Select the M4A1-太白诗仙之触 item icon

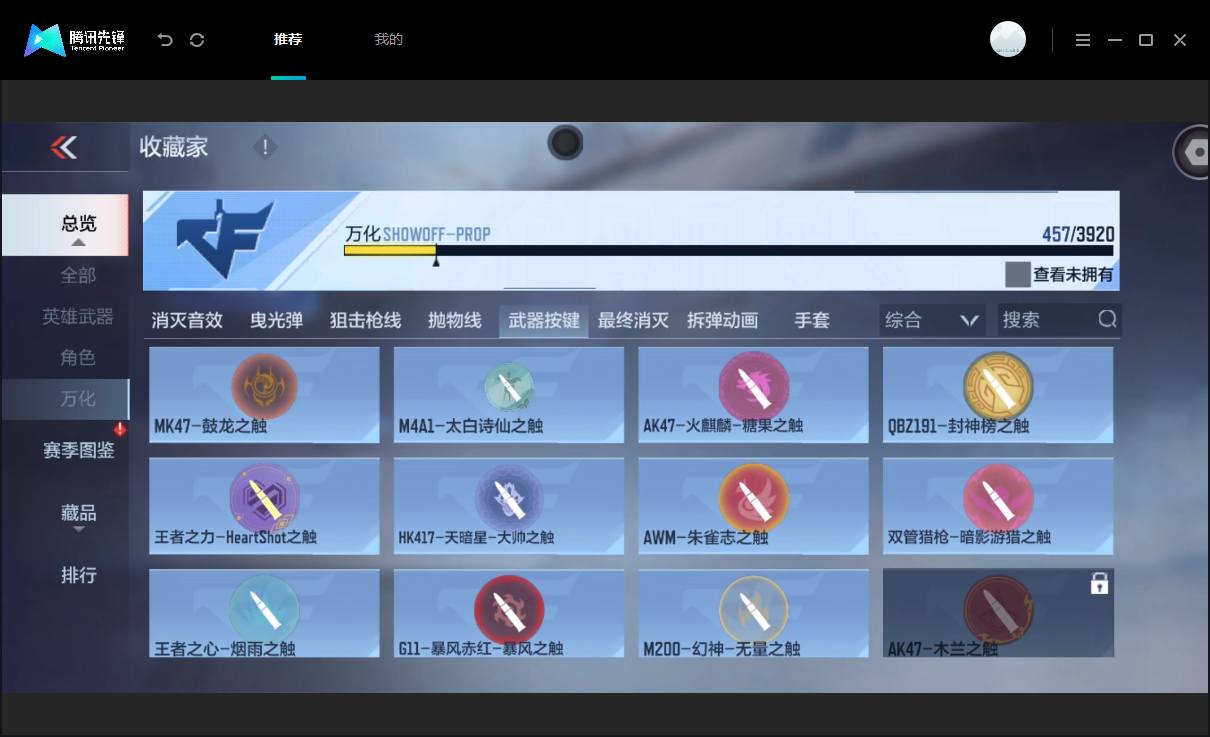(509, 386)
